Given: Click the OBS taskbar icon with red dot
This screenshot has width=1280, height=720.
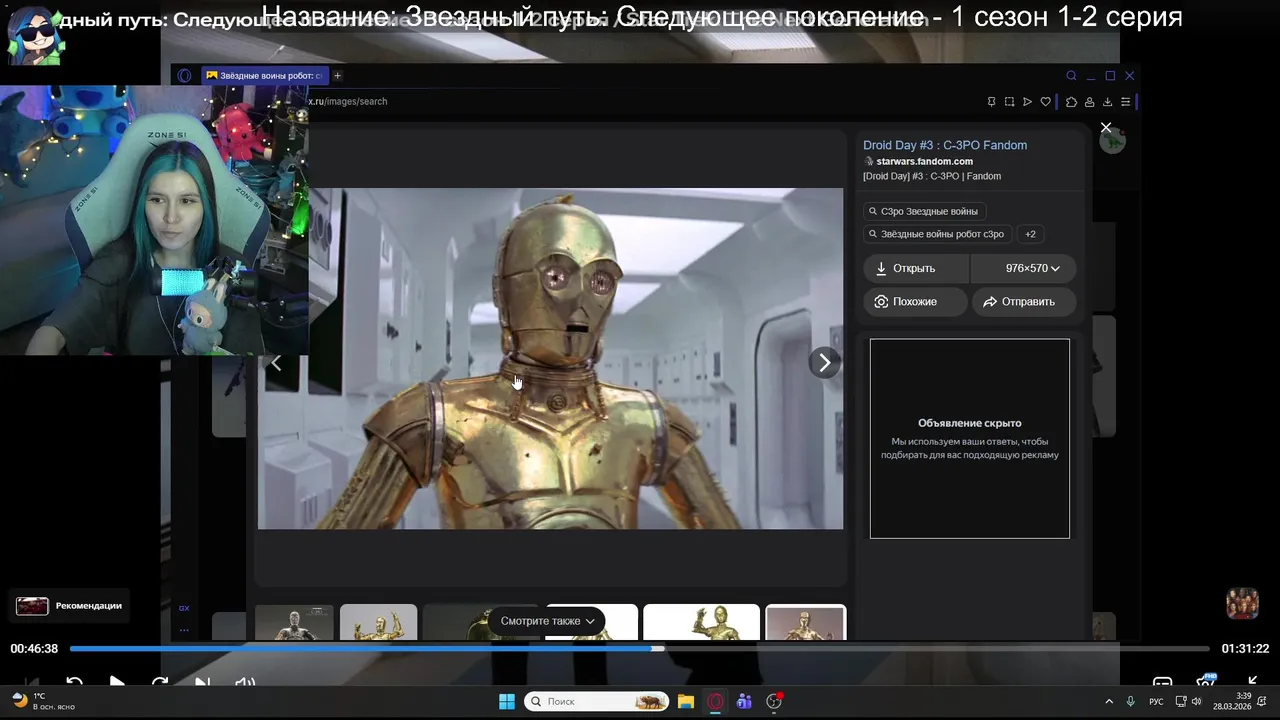Looking at the screenshot, I should 774,701.
